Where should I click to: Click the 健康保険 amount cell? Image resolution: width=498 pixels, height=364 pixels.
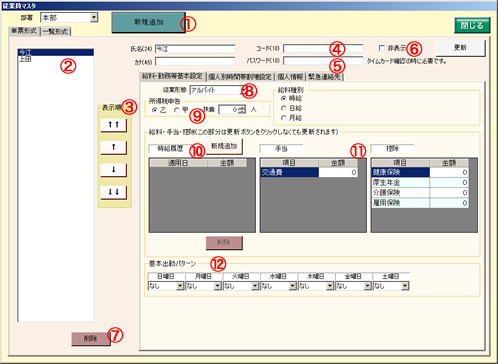coord(449,172)
